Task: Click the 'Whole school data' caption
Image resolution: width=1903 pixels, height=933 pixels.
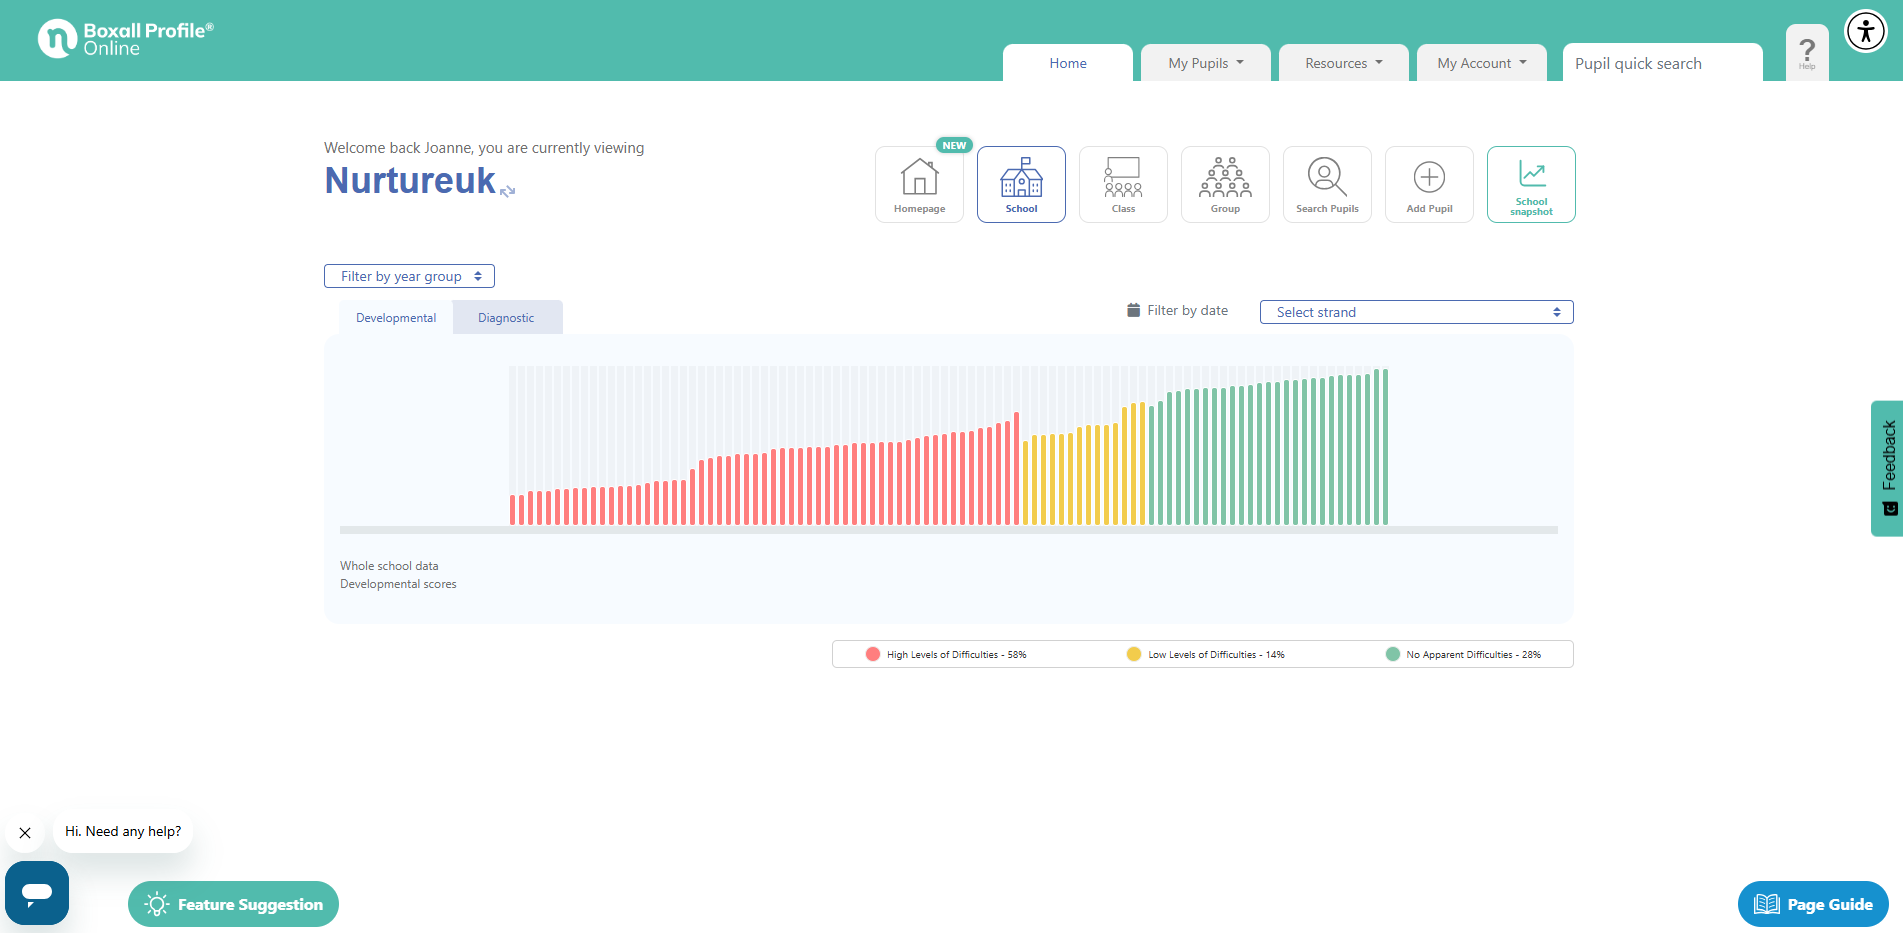Action: [389, 566]
